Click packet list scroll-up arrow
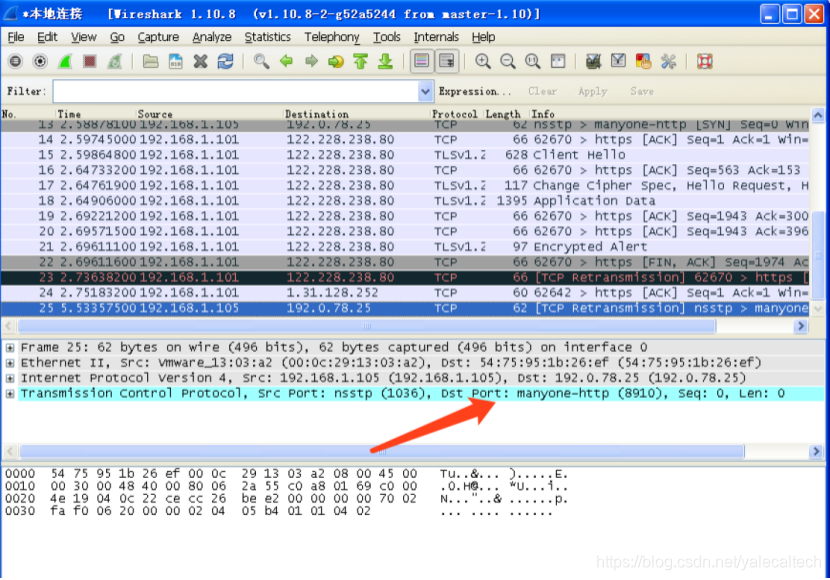The height and width of the screenshot is (580, 830). pos(818,115)
